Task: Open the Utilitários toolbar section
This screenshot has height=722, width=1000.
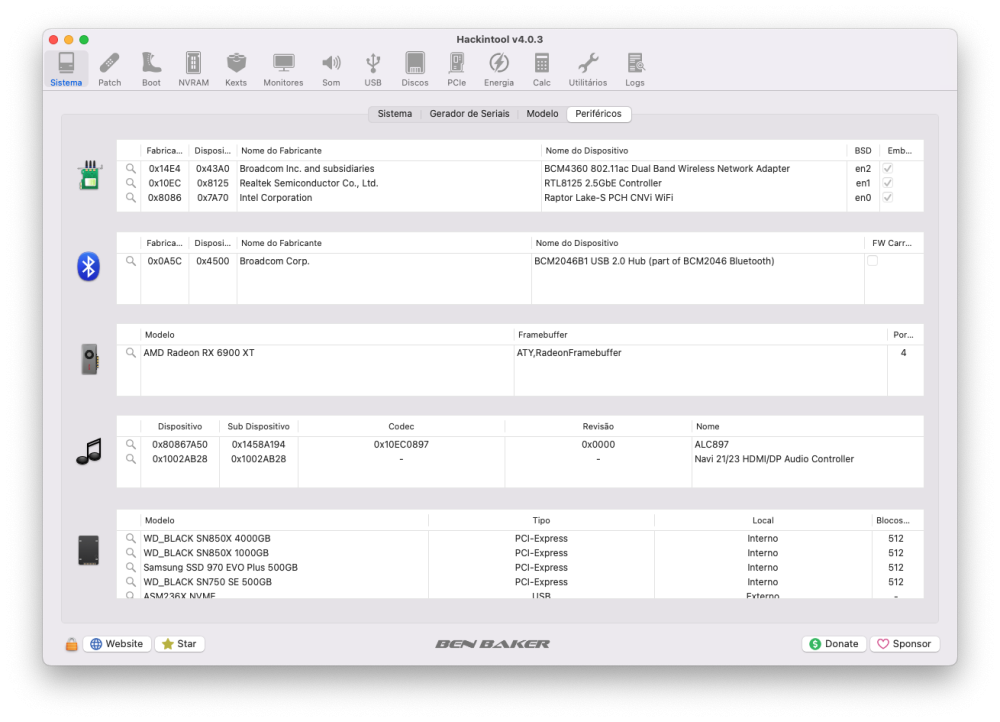Action: coord(588,70)
